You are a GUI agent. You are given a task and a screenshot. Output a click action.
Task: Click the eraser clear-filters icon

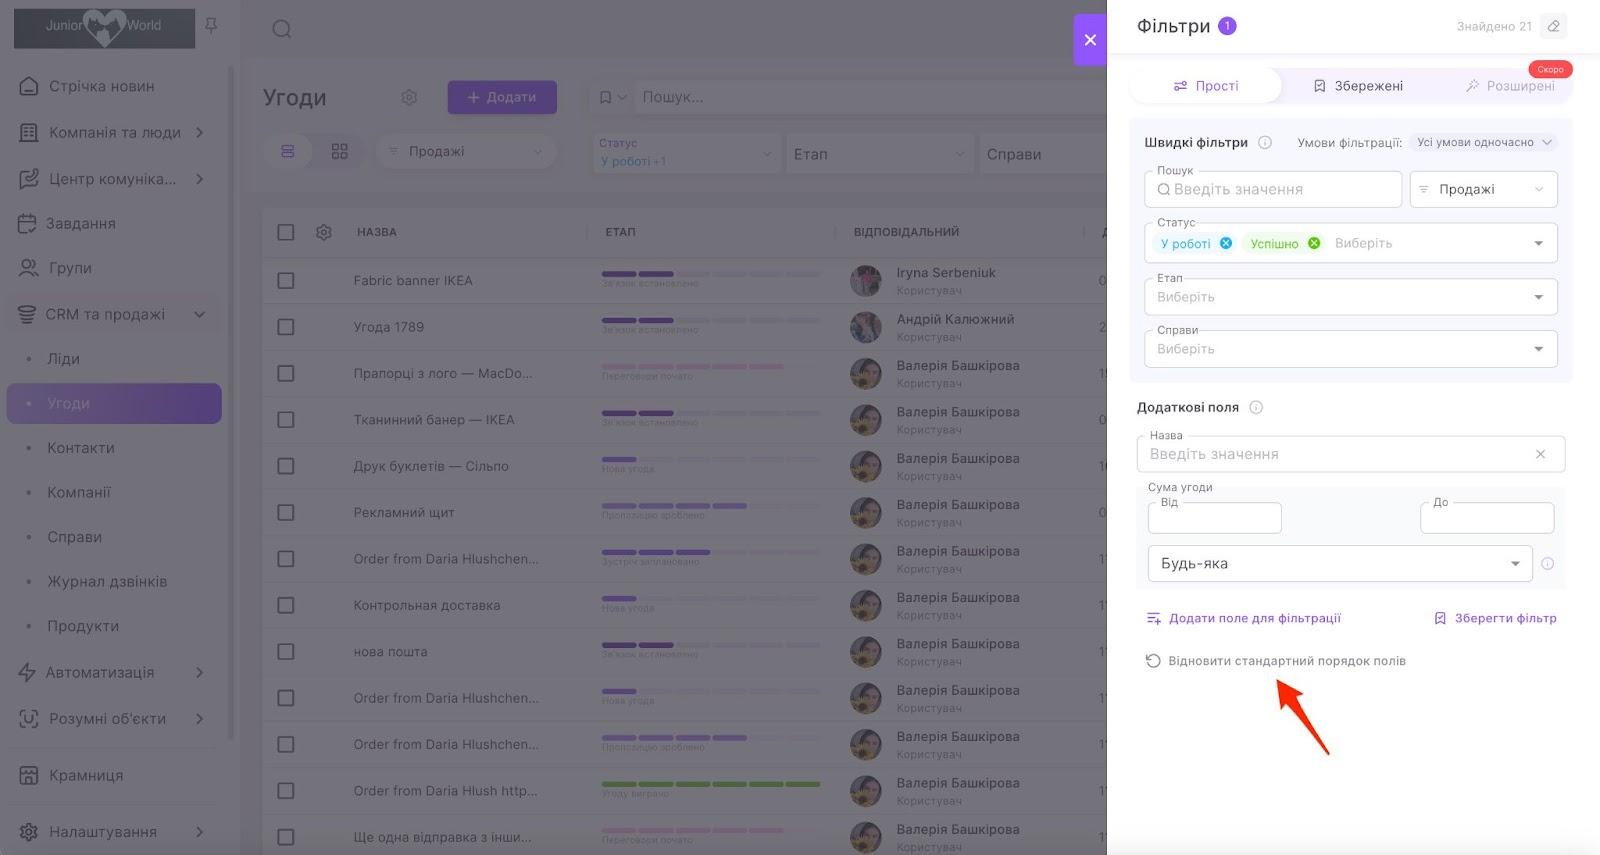click(x=1553, y=26)
